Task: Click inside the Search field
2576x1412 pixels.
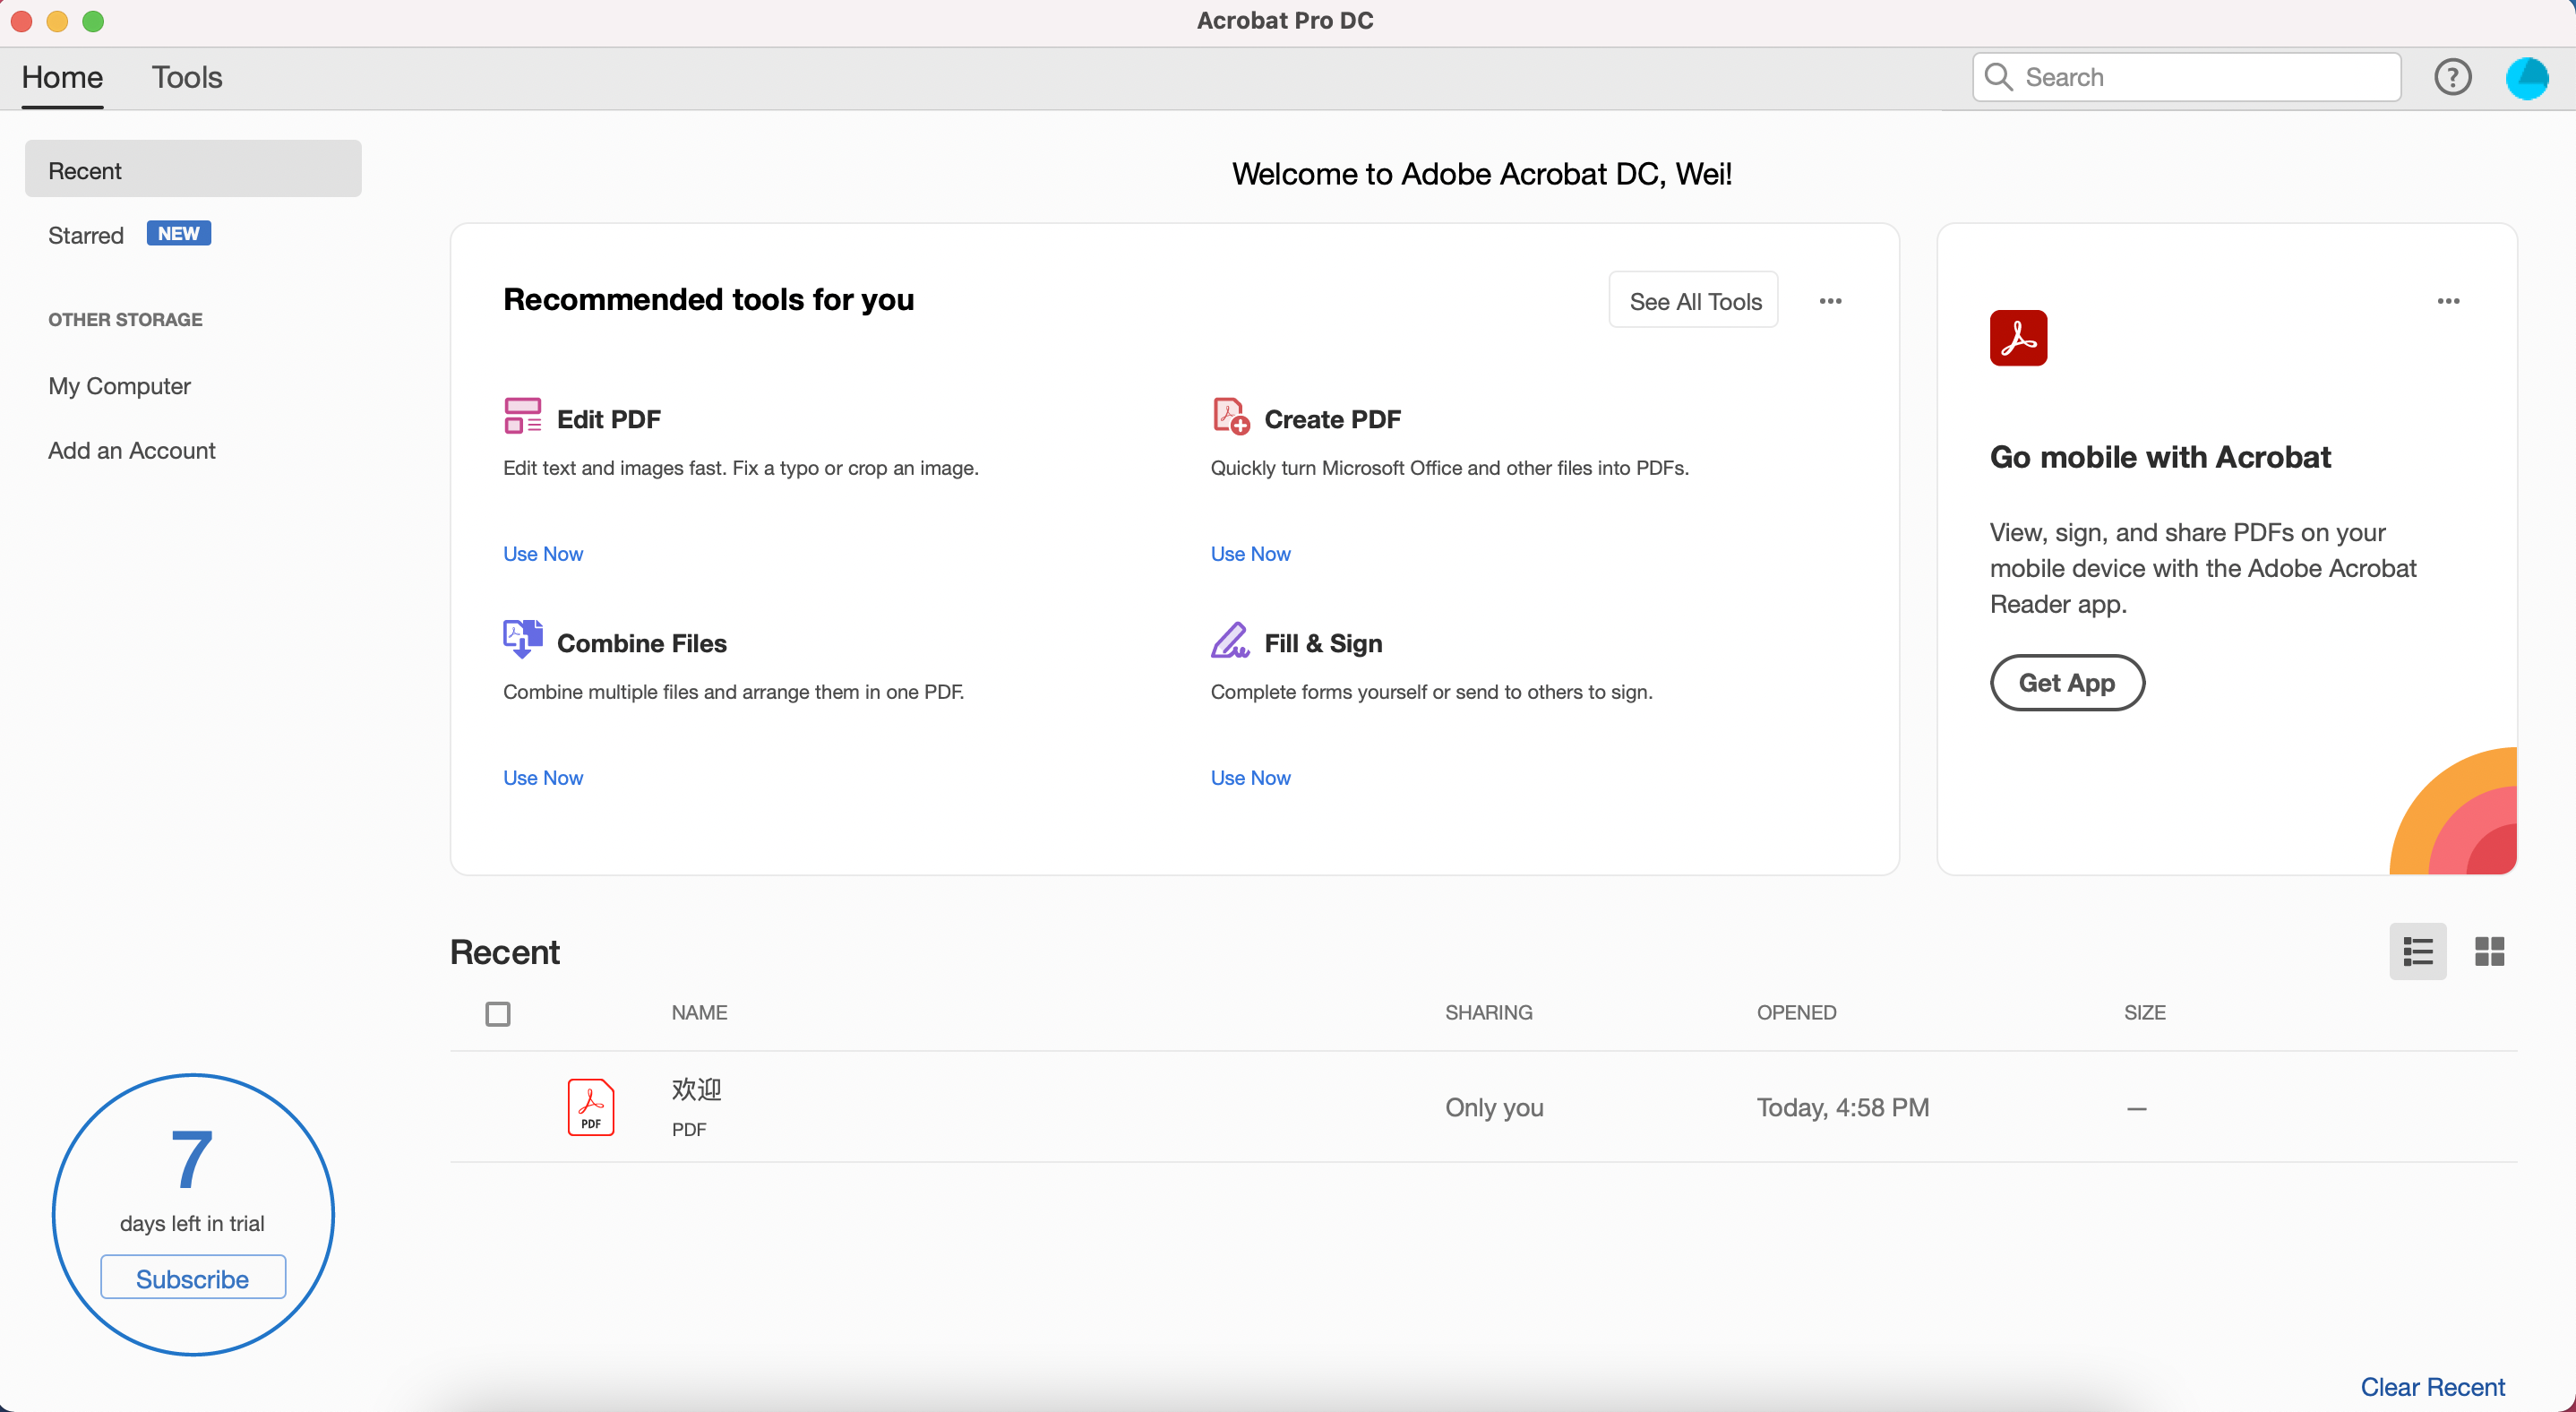Action: click(x=2185, y=76)
